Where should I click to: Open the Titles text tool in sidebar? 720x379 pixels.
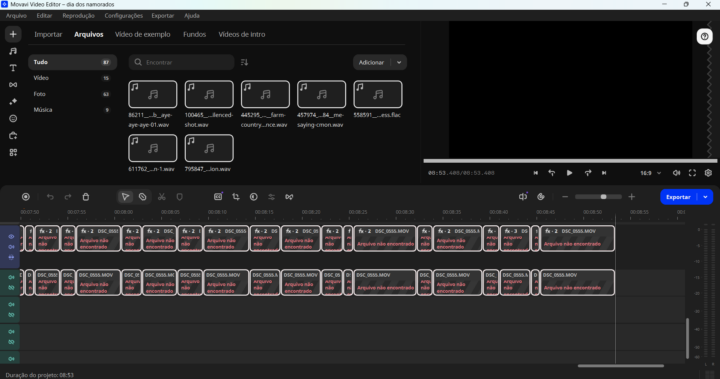(x=13, y=68)
